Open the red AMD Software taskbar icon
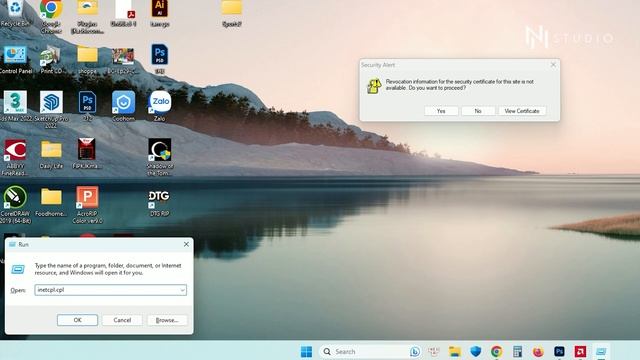 pyautogui.click(x=580, y=351)
